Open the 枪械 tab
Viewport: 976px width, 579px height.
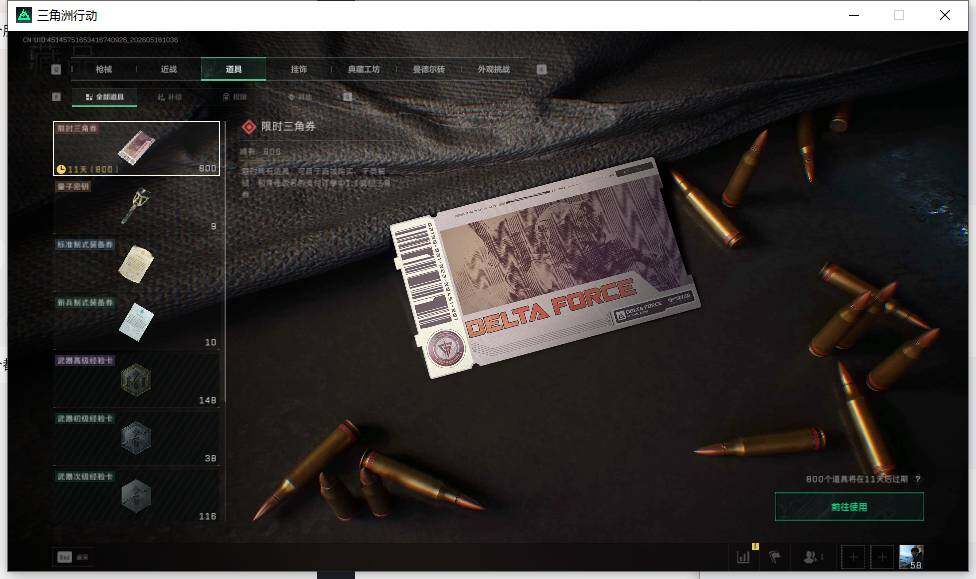click(104, 69)
